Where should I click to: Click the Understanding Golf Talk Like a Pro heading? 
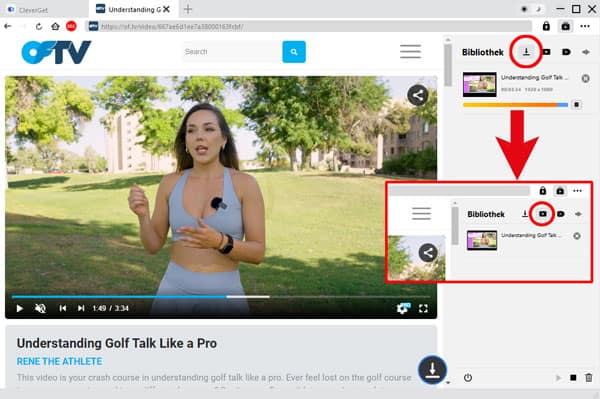pyautogui.click(x=117, y=343)
